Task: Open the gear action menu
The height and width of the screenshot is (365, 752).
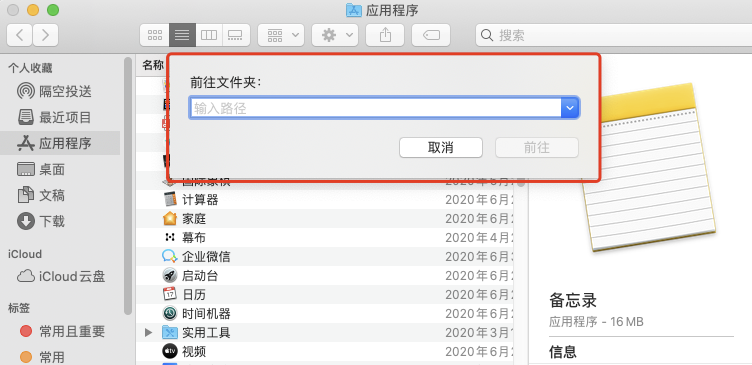Action: [335, 35]
